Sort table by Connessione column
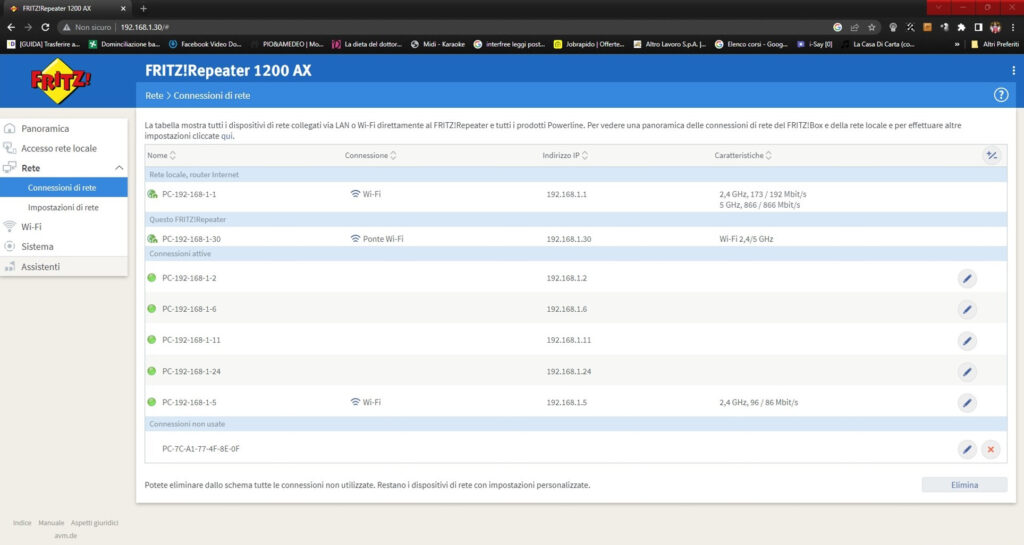1024x545 pixels. (370, 155)
